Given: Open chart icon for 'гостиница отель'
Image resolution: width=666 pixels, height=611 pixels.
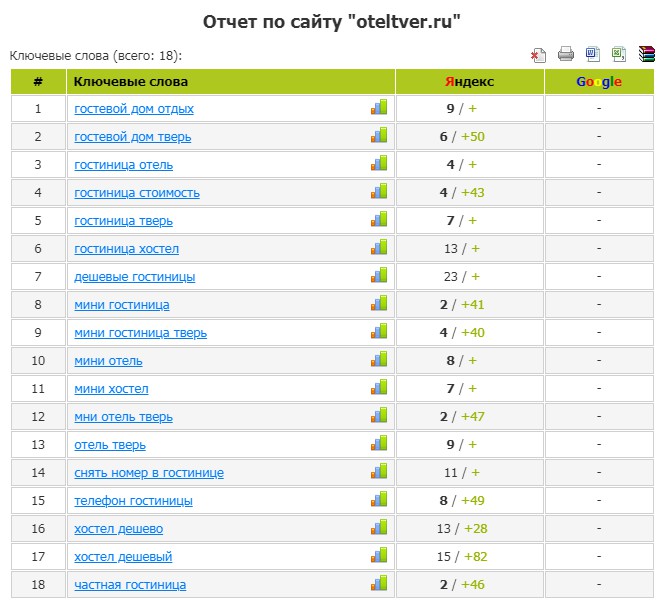Looking at the screenshot, I should tap(379, 163).
